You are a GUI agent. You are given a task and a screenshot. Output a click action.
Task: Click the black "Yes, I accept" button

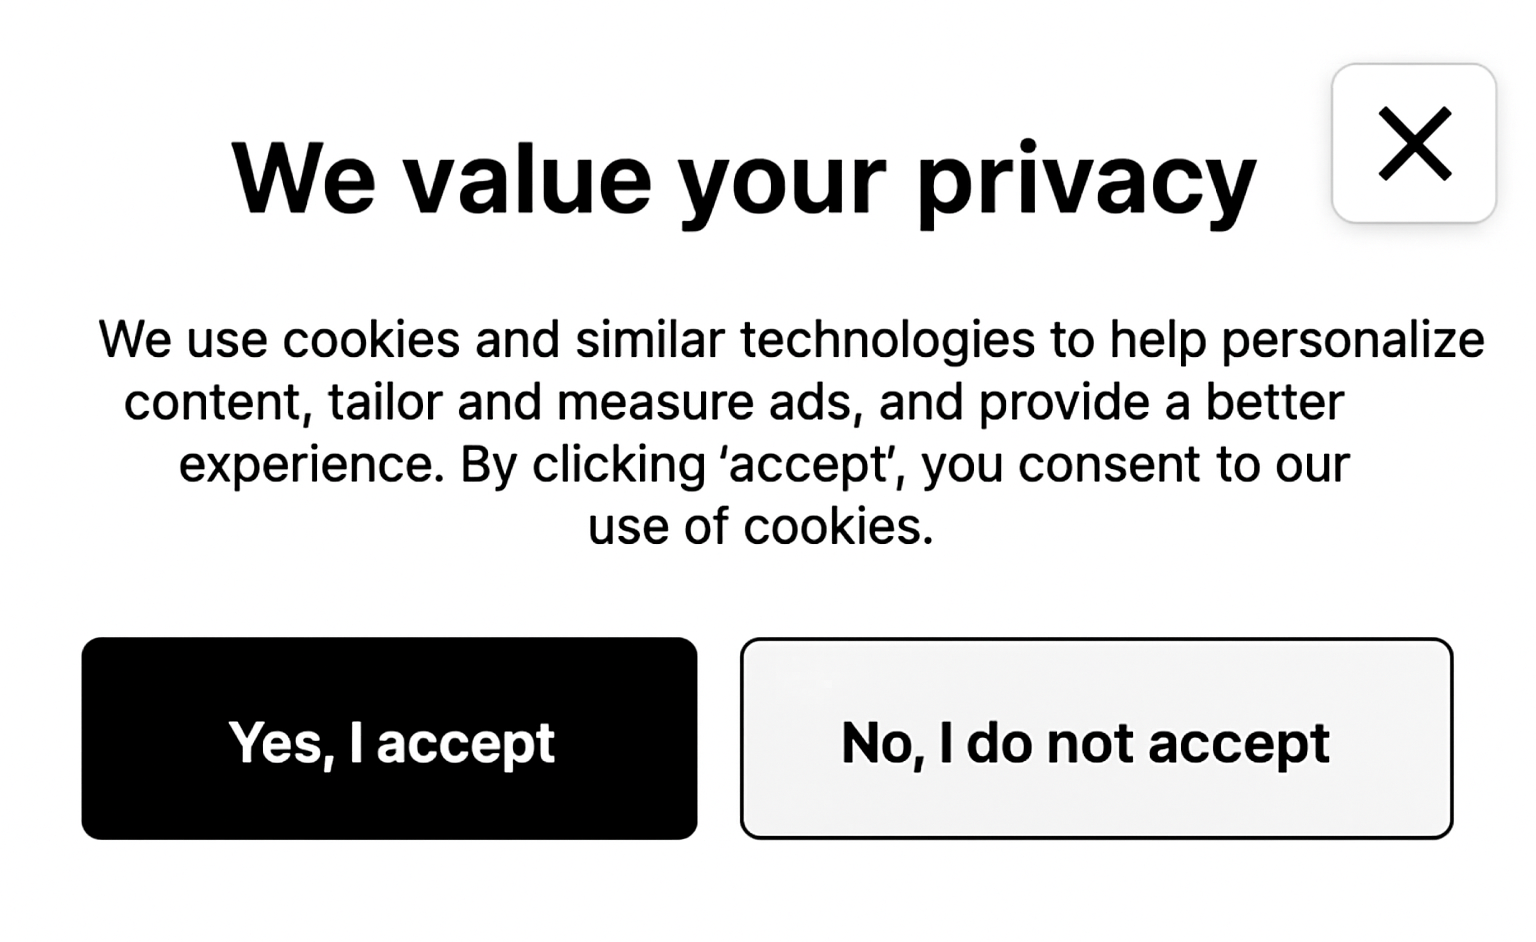[x=389, y=739]
